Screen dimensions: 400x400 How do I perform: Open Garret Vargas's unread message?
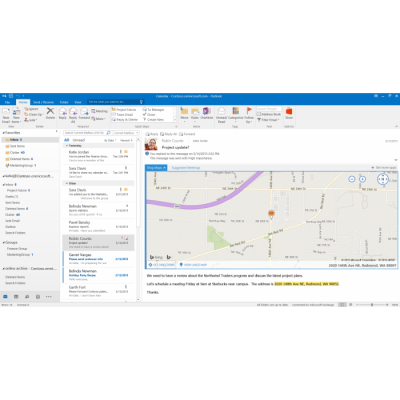pyautogui.click(x=98, y=259)
